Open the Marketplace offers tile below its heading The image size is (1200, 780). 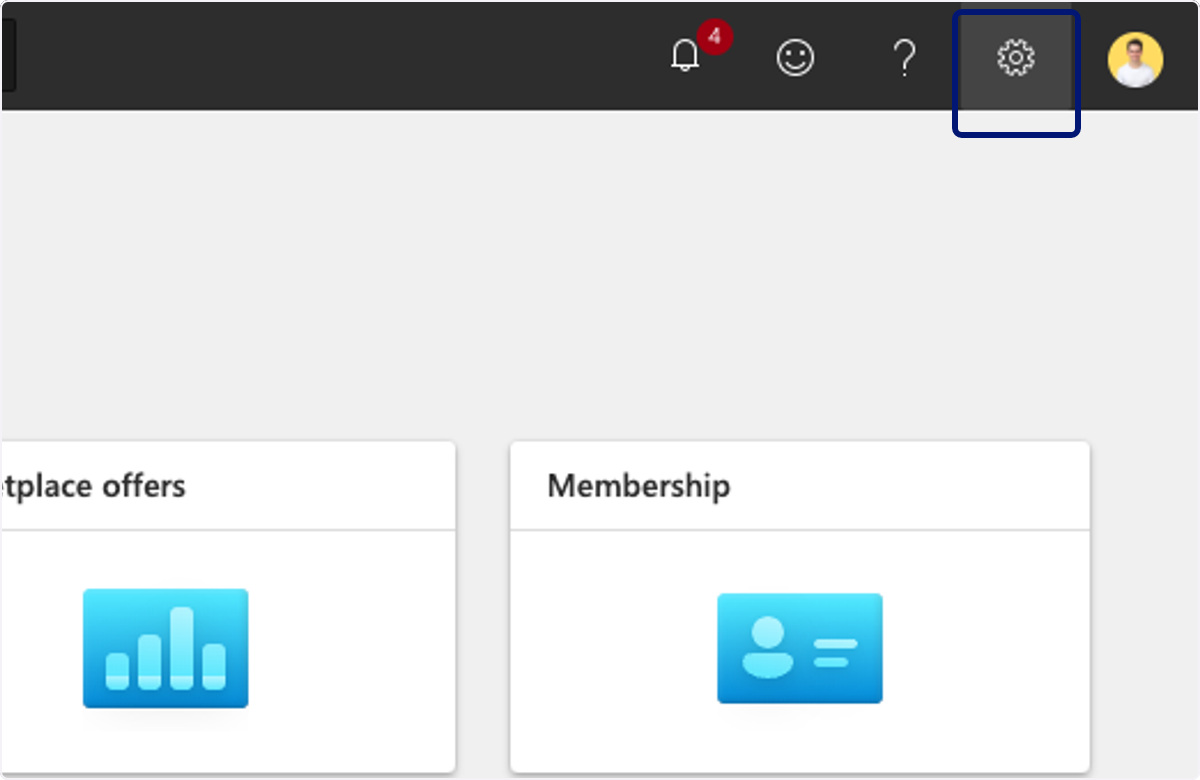[228, 650]
